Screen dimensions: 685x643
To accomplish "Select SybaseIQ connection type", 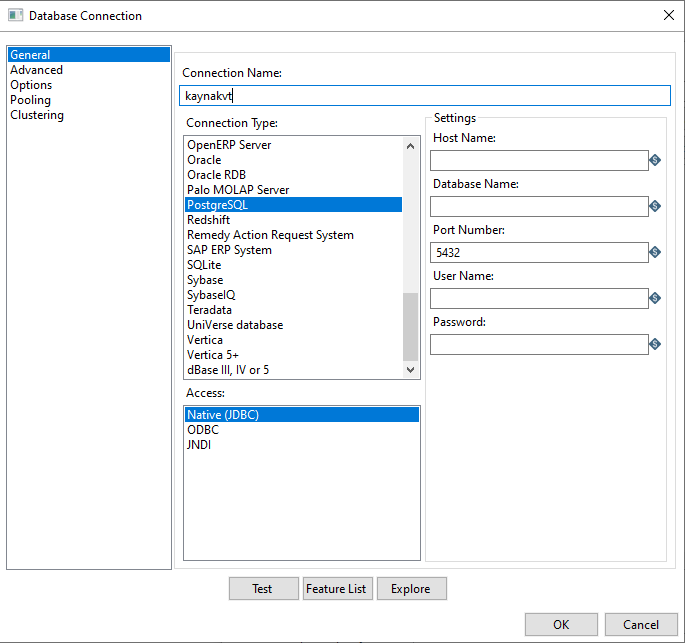I will pos(293,295).
